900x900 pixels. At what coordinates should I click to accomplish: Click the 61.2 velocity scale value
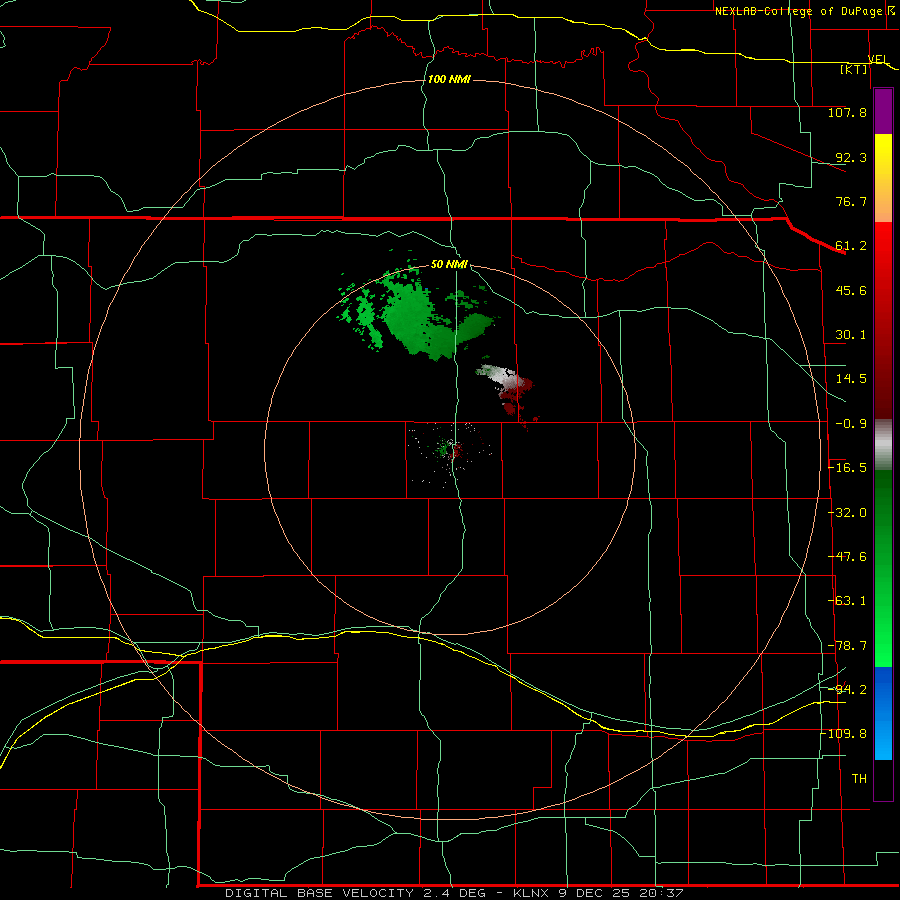tap(851, 246)
